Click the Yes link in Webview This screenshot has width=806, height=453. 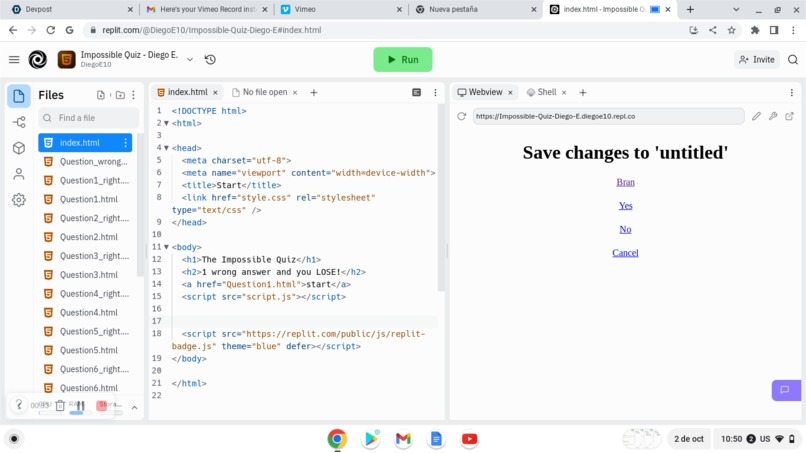coord(625,206)
